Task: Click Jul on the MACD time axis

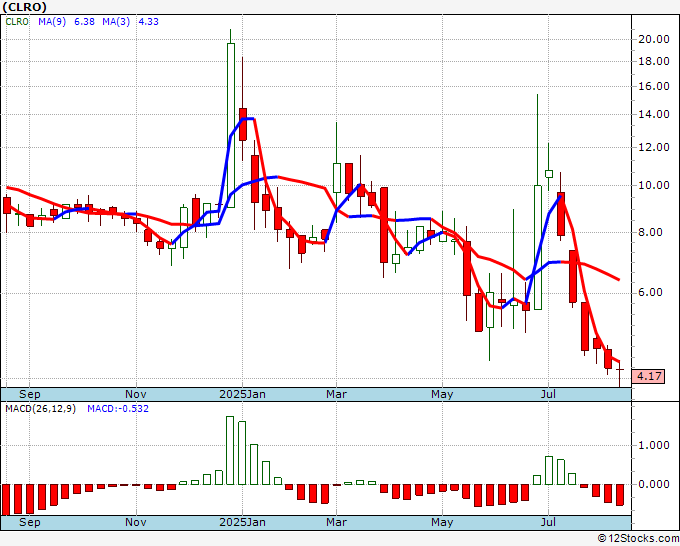Action: coord(549,522)
